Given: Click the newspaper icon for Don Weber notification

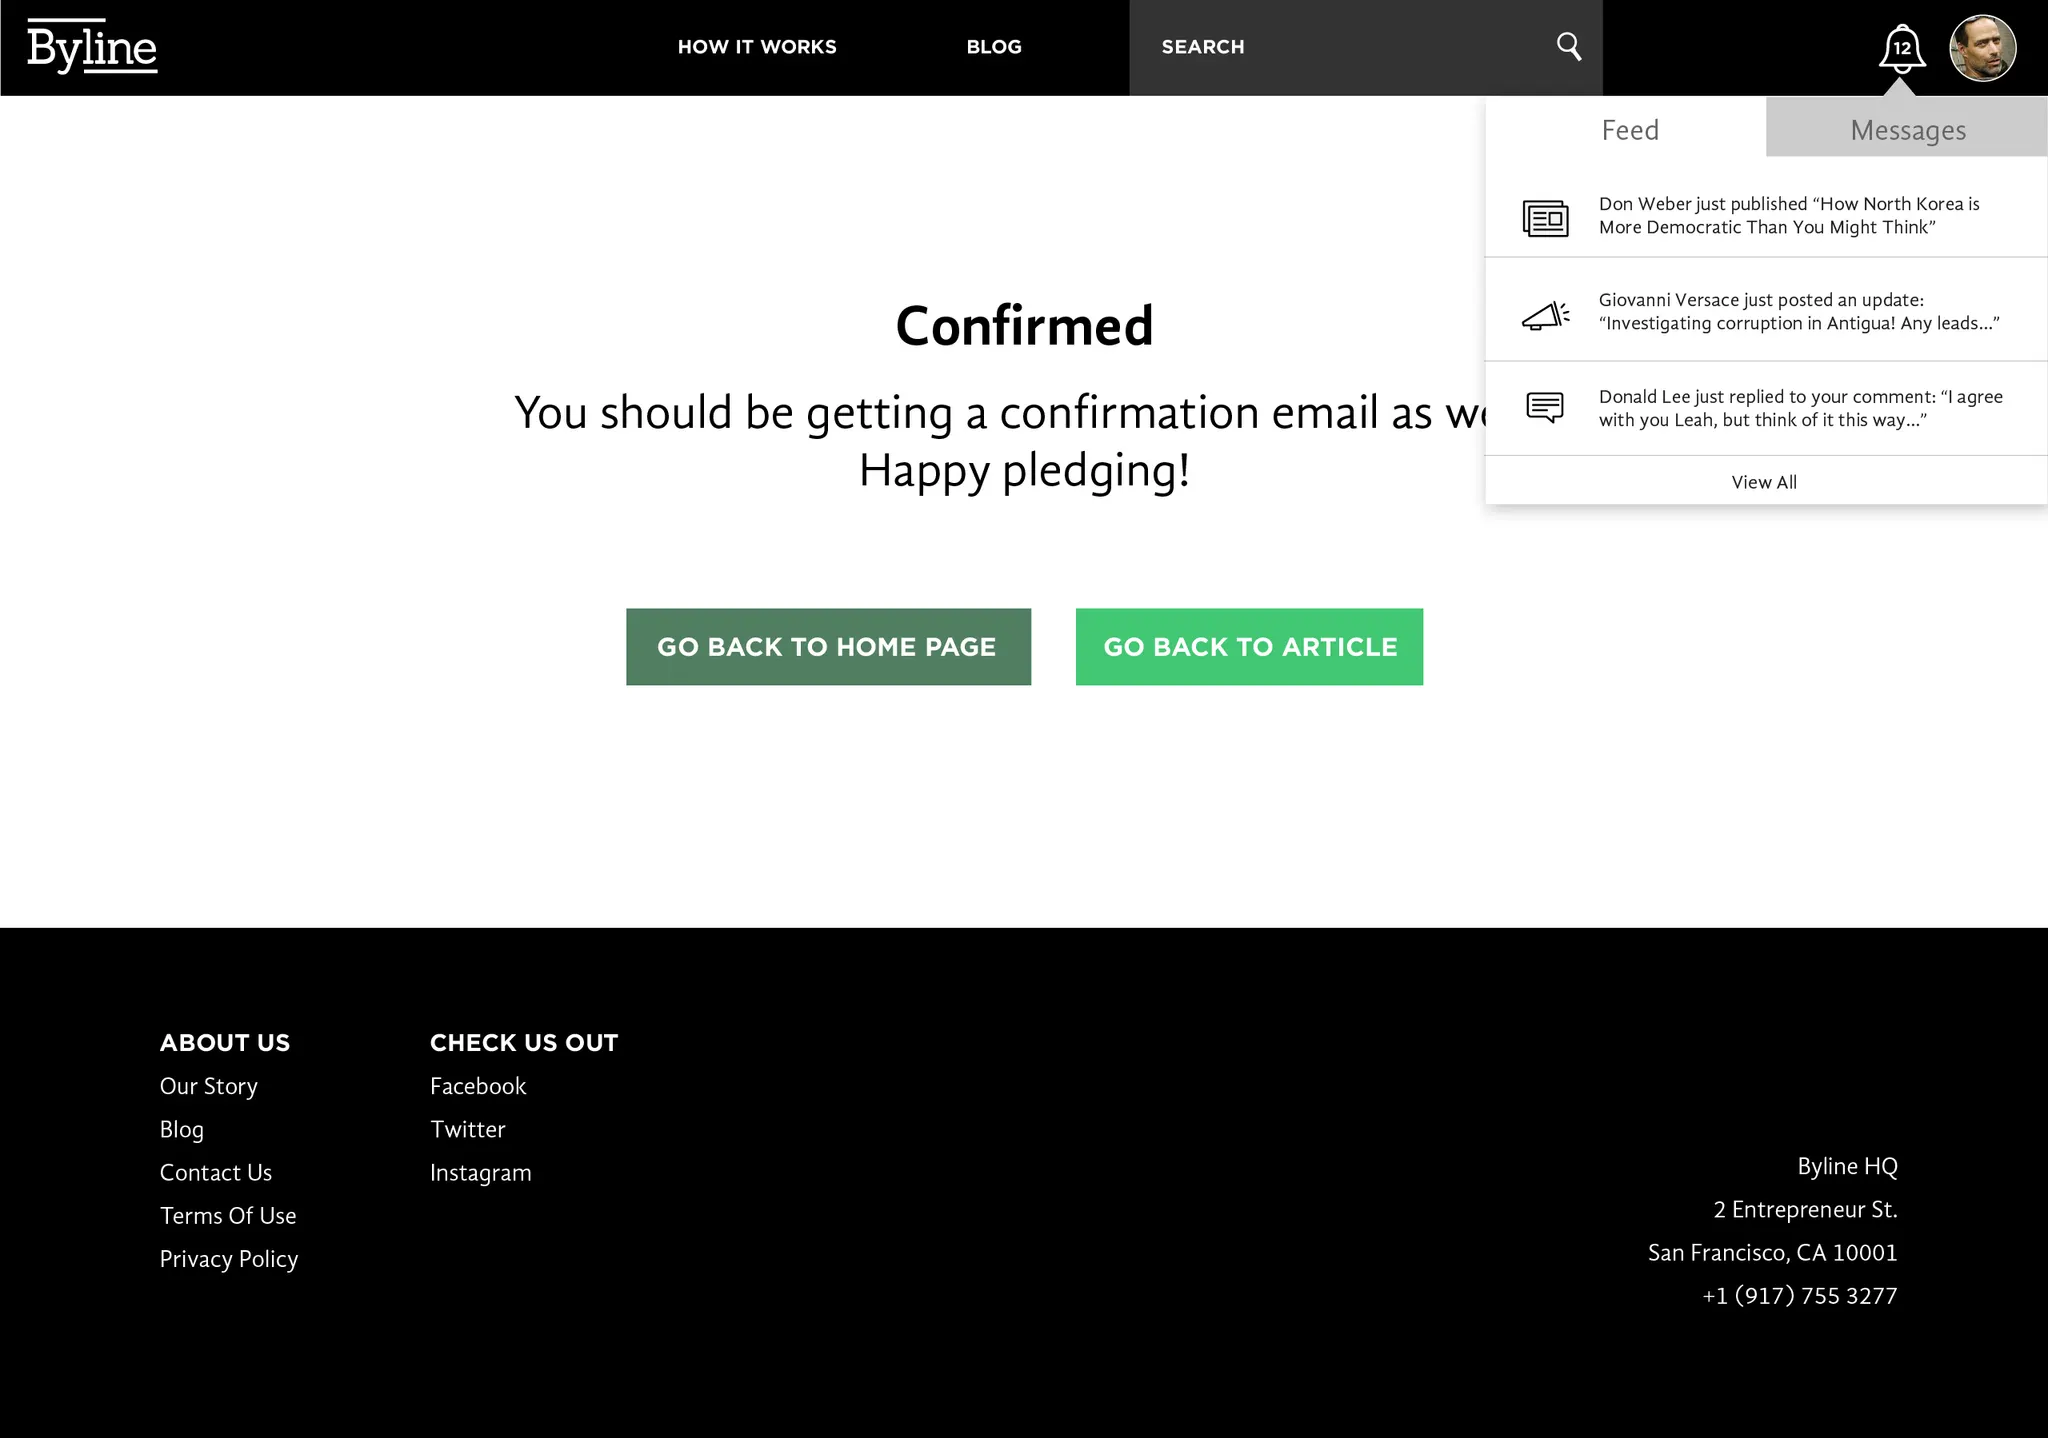Looking at the screenshot, I should (x=1545, y=217).
